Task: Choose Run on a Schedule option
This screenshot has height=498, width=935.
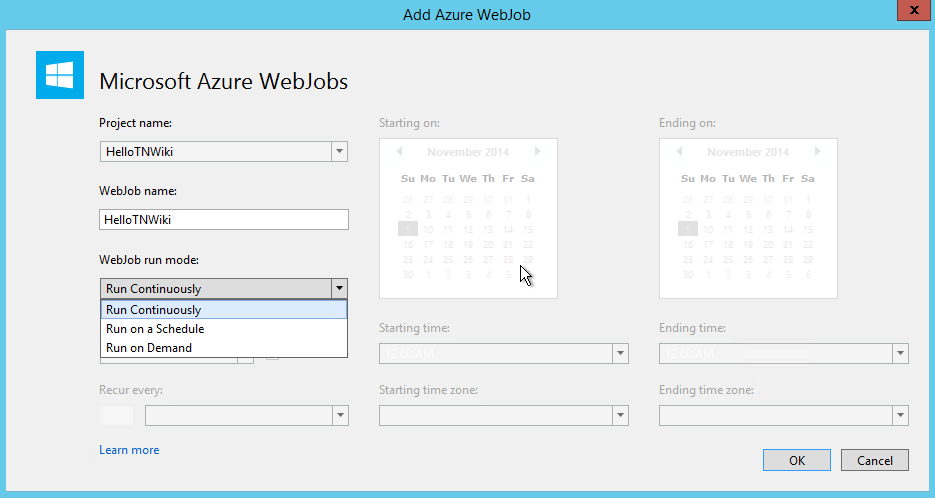Action: [224, 329]
